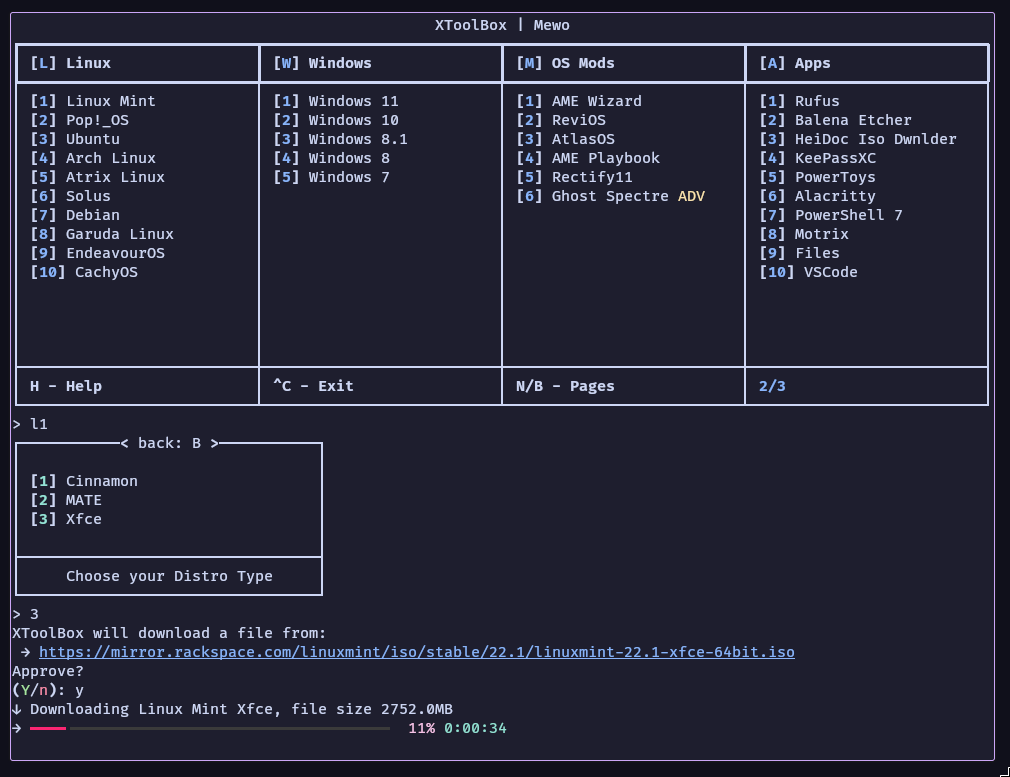Click the CachyOS entry
The image size is (1010, 777).
(84, 273)
